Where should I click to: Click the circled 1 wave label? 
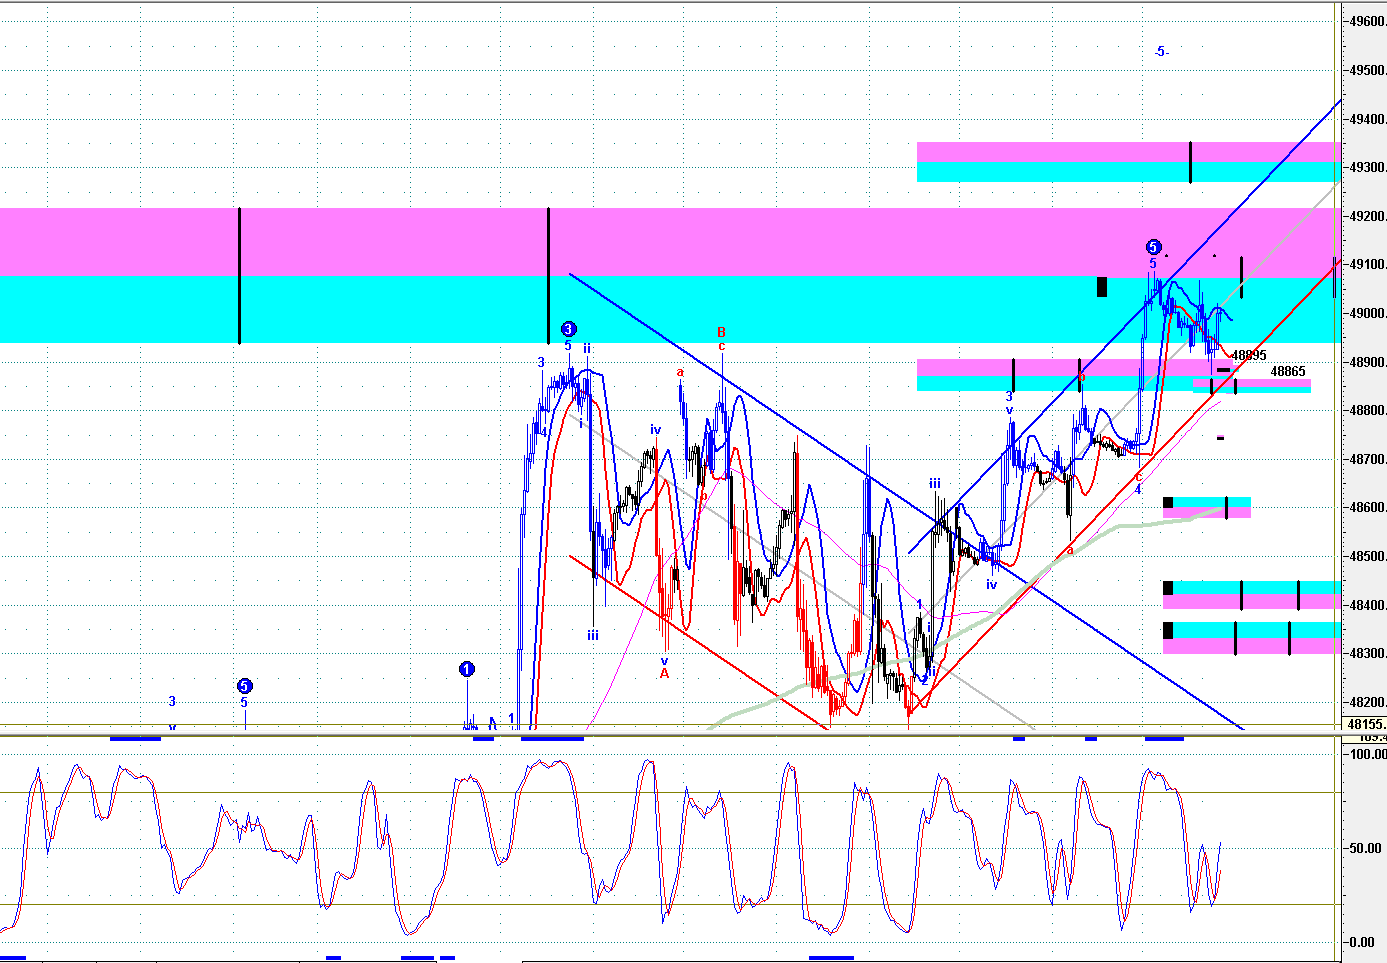(467, 669)
